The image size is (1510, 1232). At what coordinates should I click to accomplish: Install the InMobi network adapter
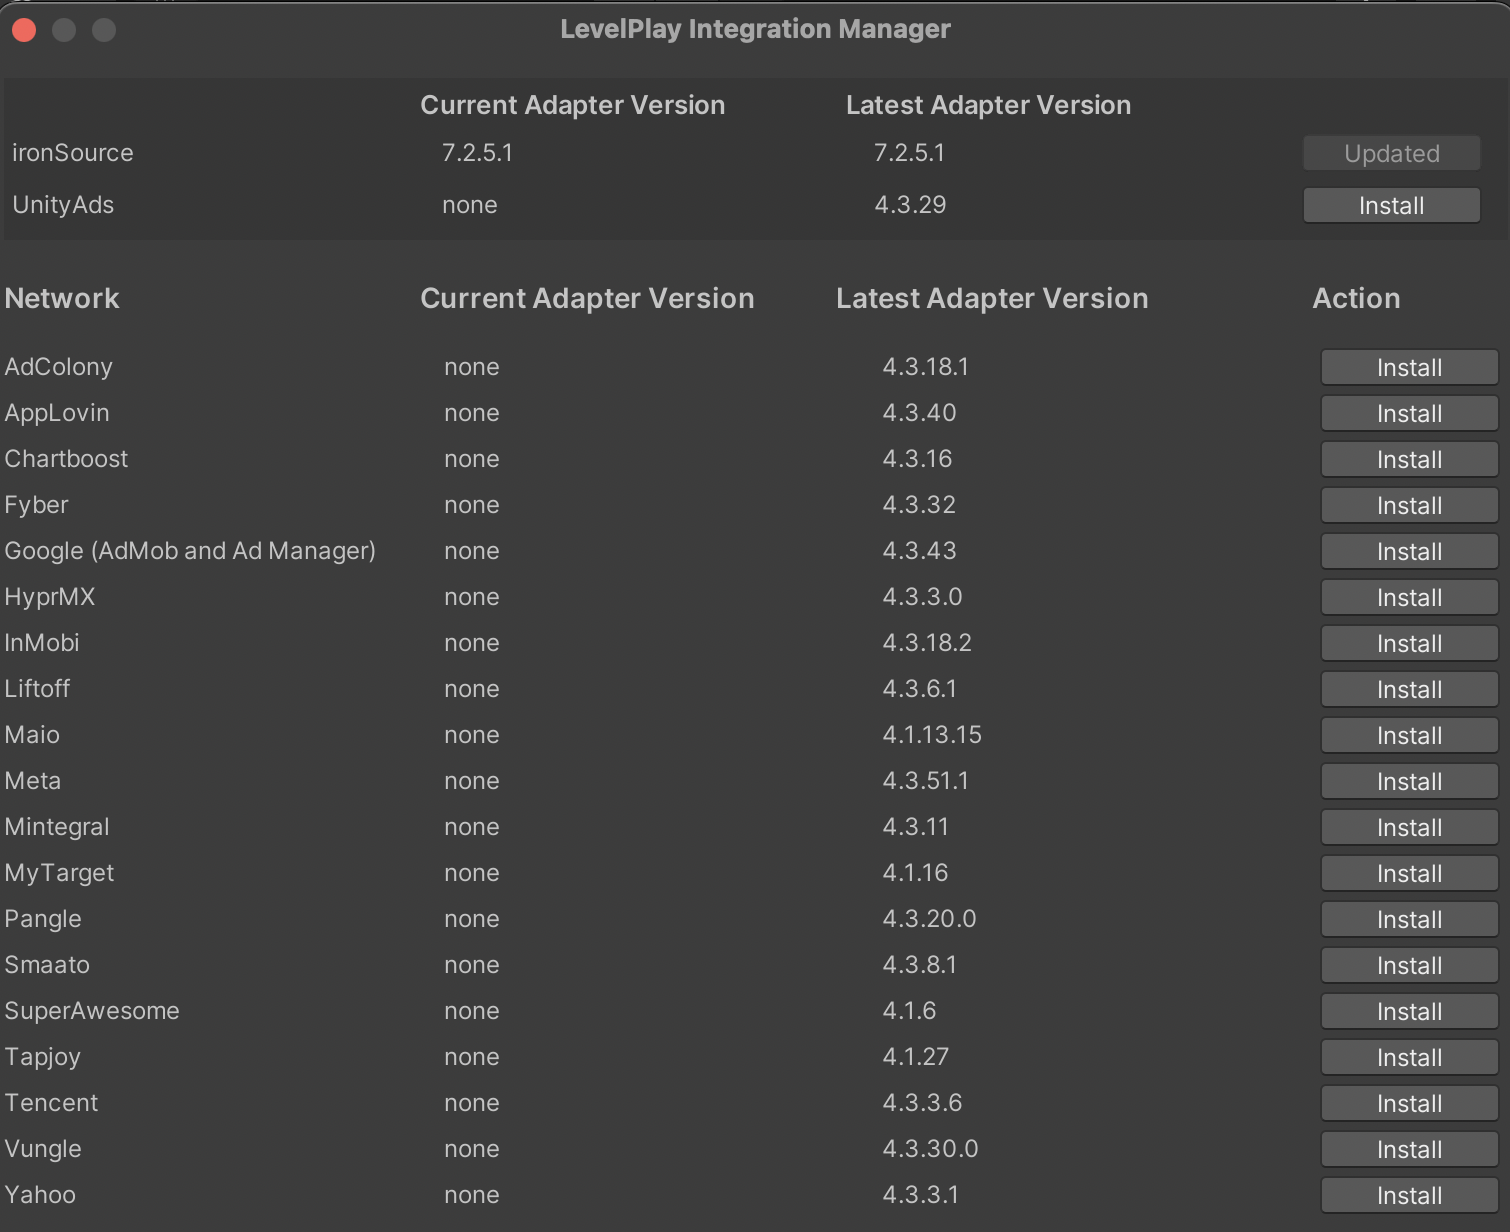point(1409,644)
